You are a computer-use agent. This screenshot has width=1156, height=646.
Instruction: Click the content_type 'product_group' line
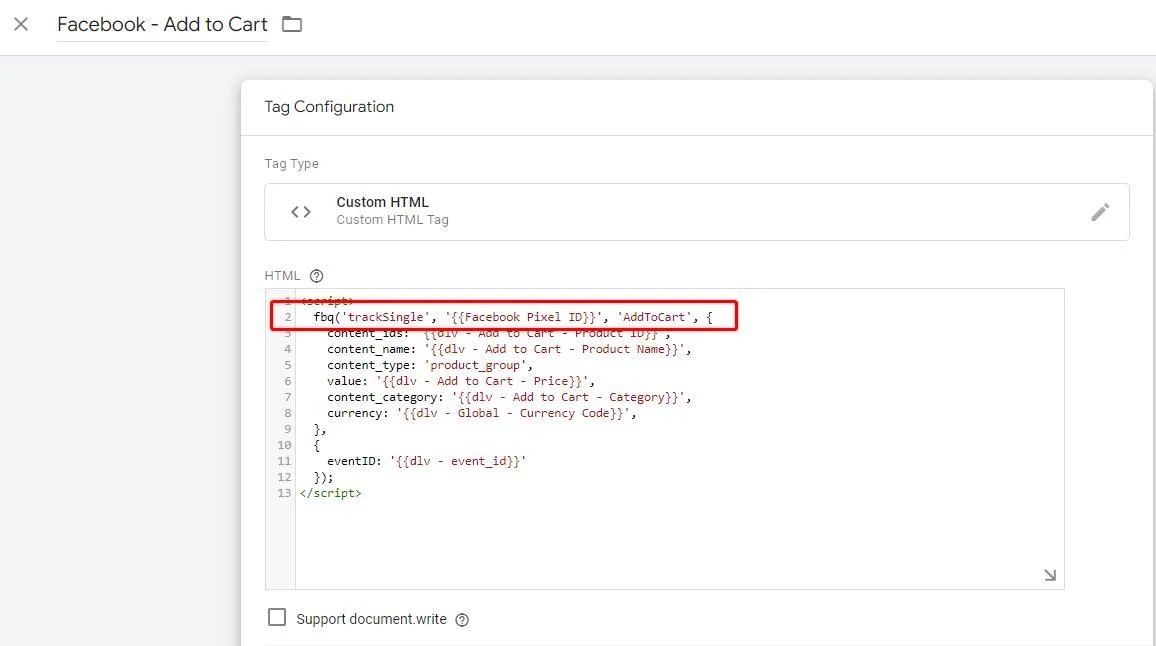430,366
